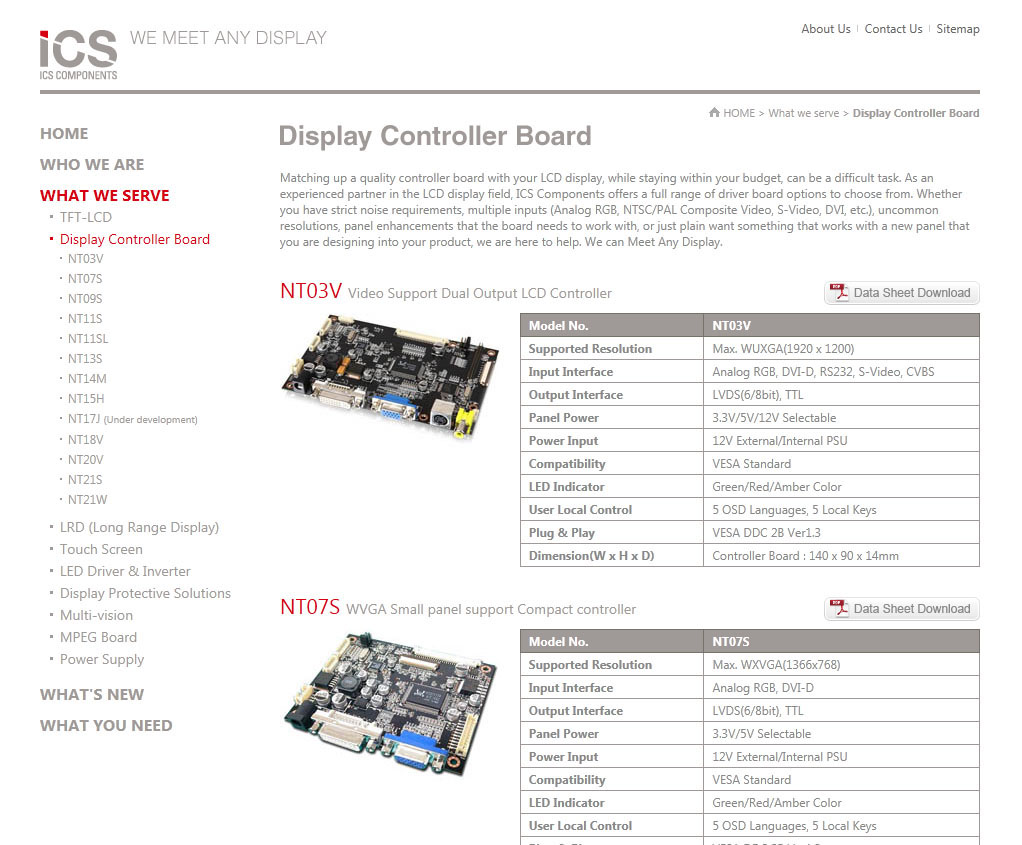Jump to NT14M in sidebar list
Image resolution: width=1022 pixels, height=845 pixels.
pos(87,379)
